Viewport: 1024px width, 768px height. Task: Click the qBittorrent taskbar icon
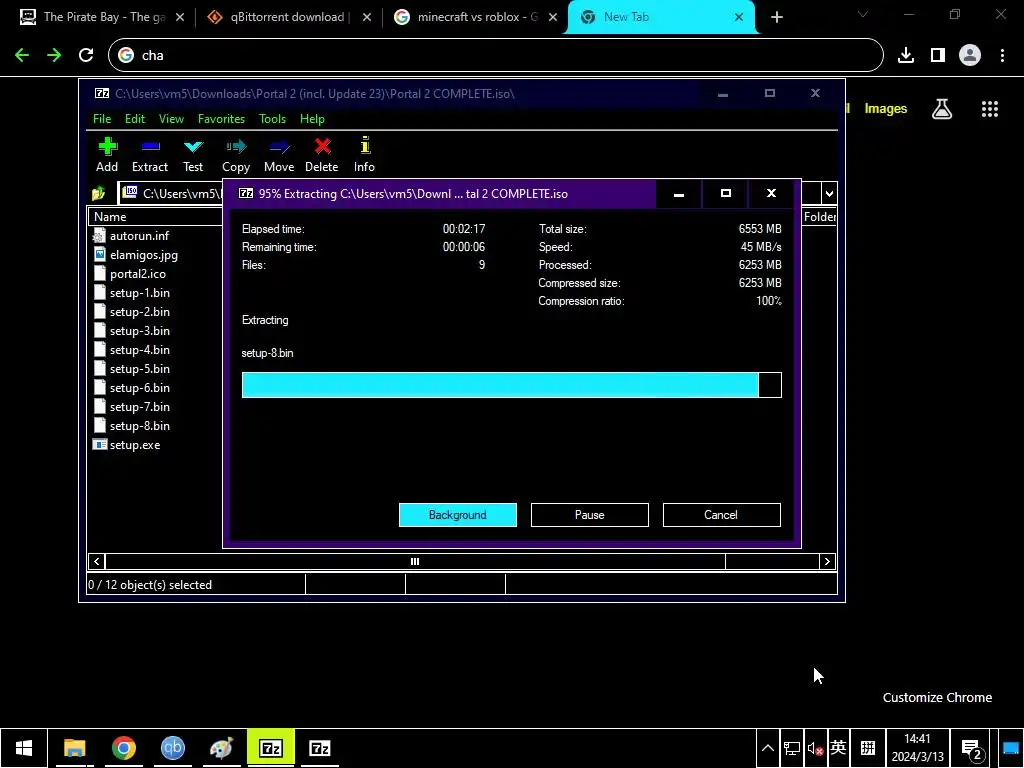[172, 748]
